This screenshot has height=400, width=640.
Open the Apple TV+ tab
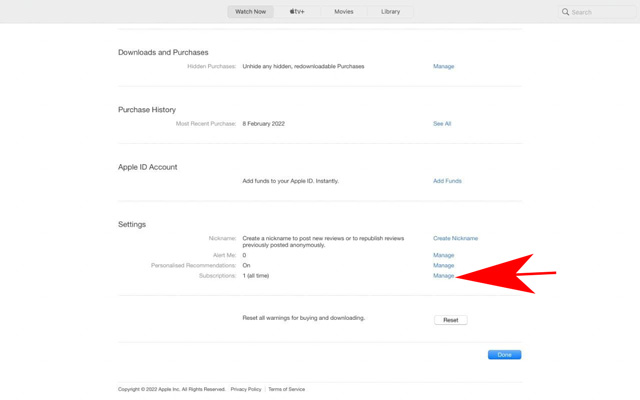point(297,11)
